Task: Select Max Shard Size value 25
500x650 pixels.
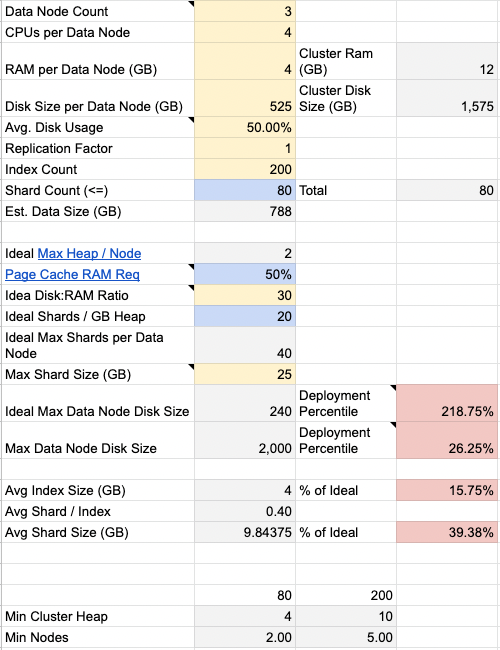Action: [x=245, y=374]
